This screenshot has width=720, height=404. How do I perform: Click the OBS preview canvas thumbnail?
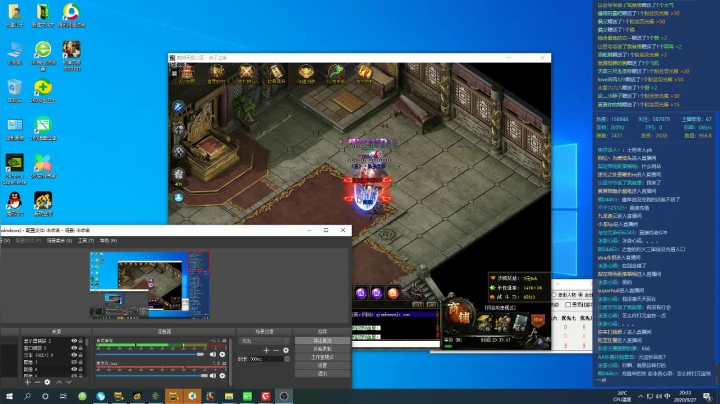(x=150, y=285)
